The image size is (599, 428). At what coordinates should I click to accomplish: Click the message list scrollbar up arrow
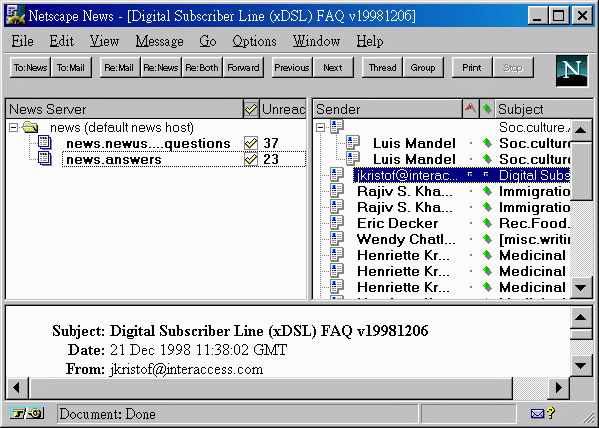pos(581,130)
